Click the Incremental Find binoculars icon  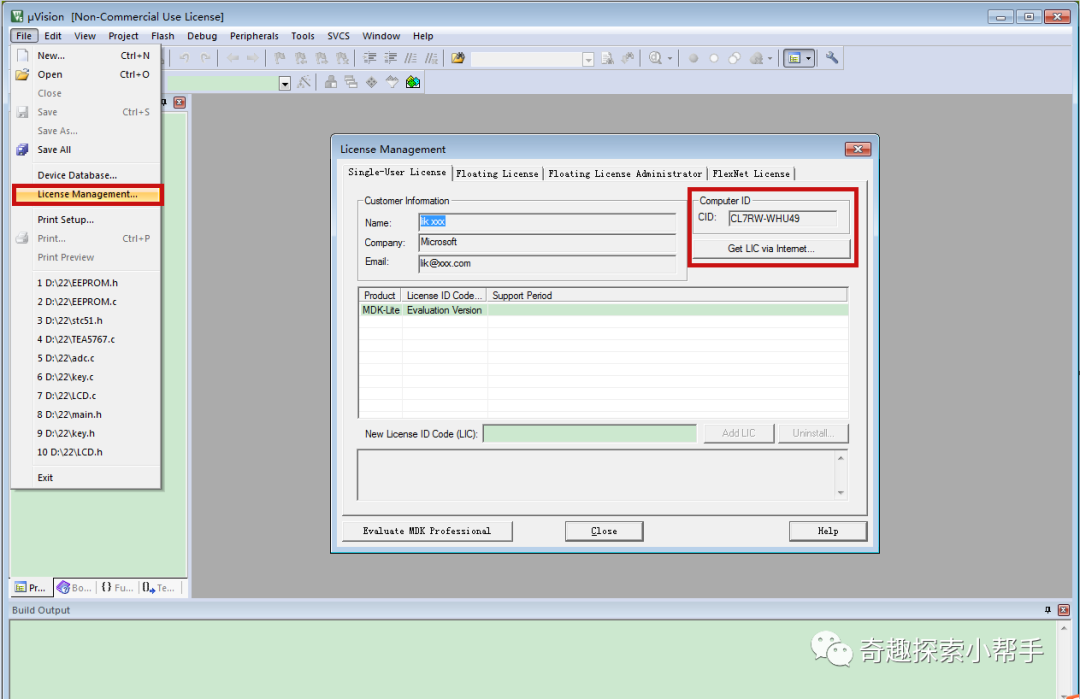(x=627, y=59)
